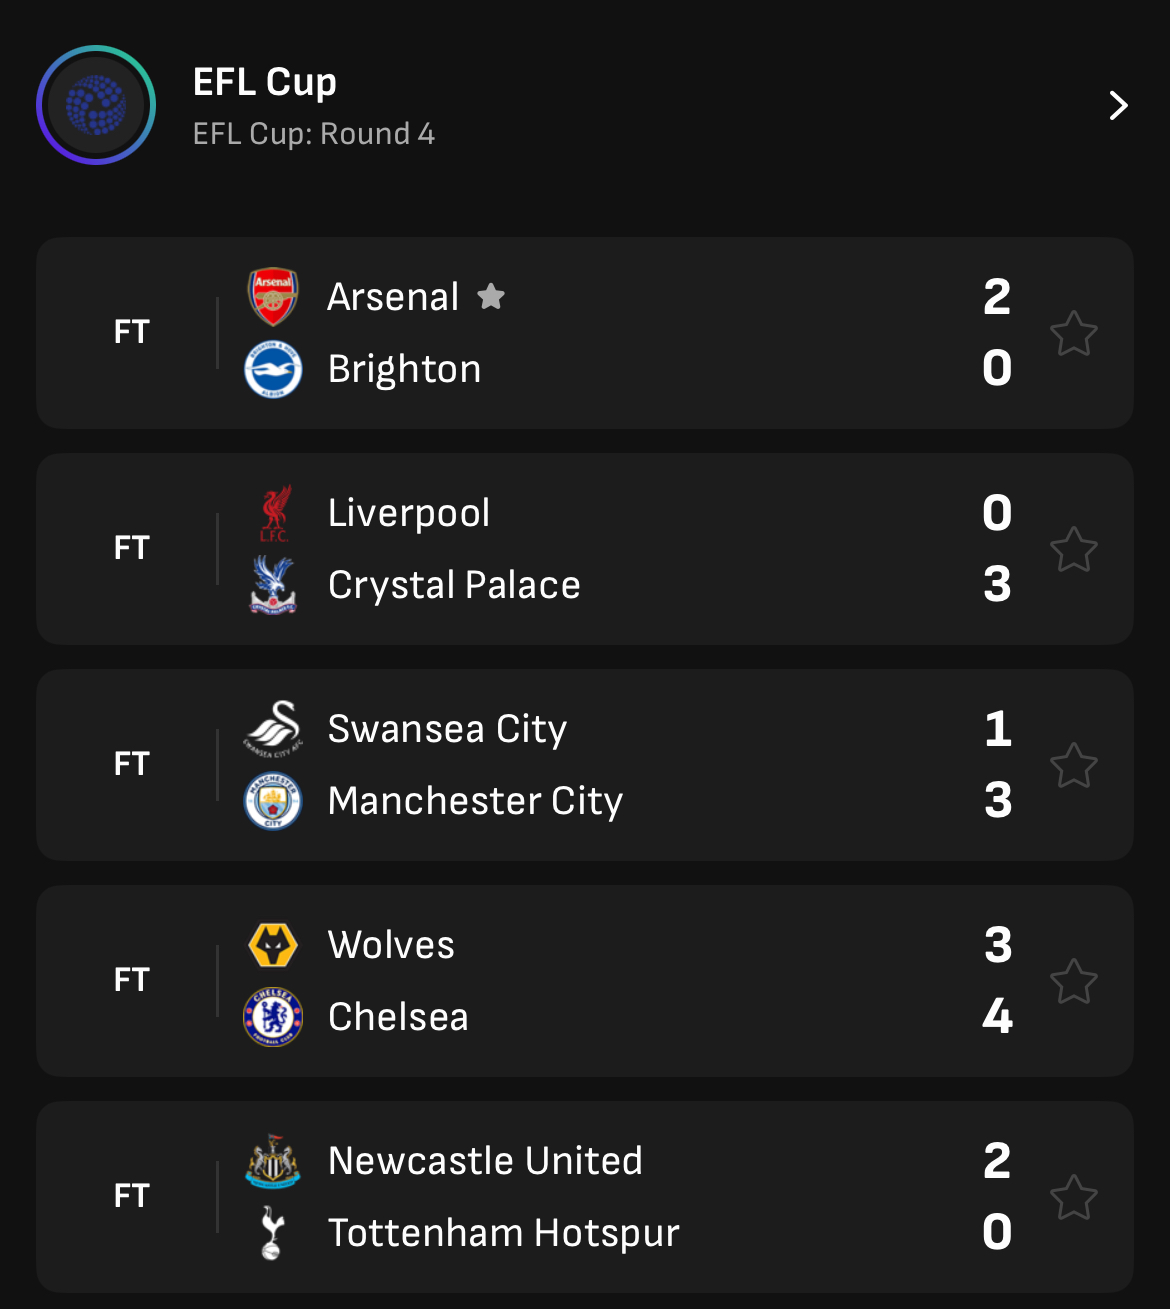Click the Manchester City club crest

point(273,801)
